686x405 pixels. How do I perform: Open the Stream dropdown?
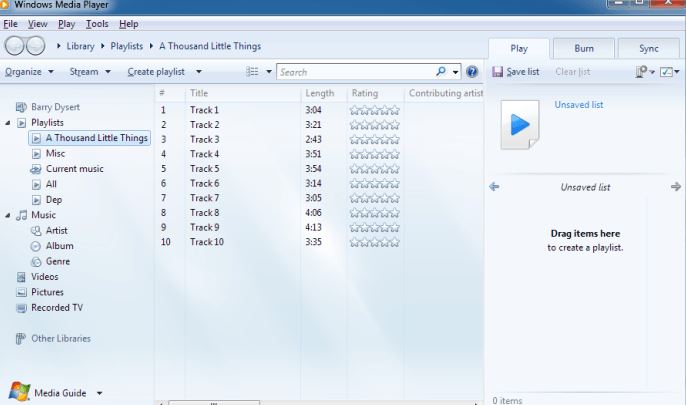pyautogui.click(x=90, y=72)
